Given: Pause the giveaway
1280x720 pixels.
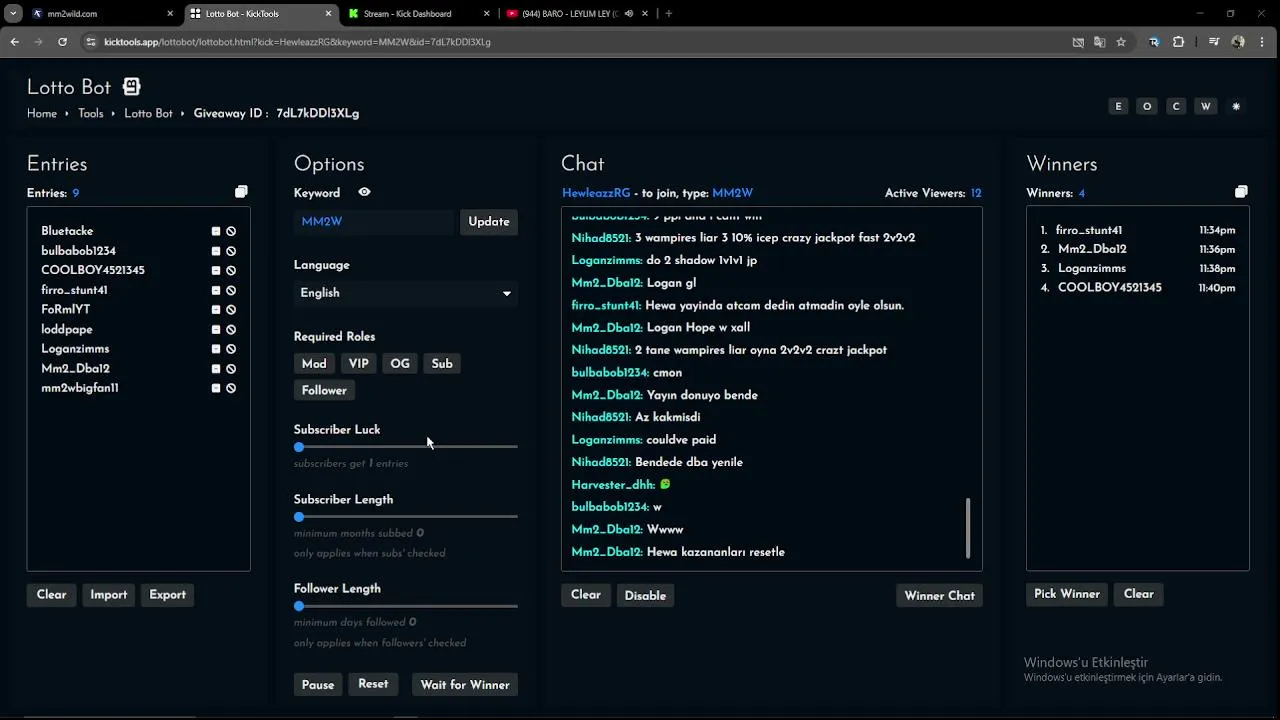Looking at the screenshot, I should coord(318,685).
